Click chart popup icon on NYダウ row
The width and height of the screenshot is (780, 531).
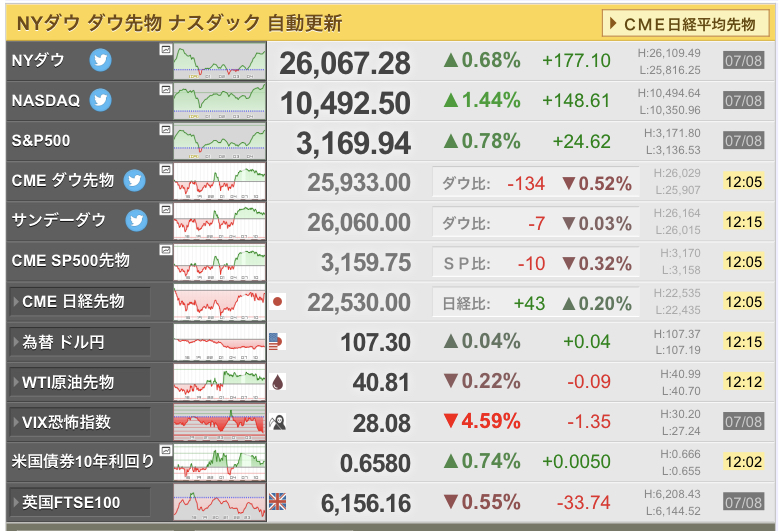pos(164,49)
